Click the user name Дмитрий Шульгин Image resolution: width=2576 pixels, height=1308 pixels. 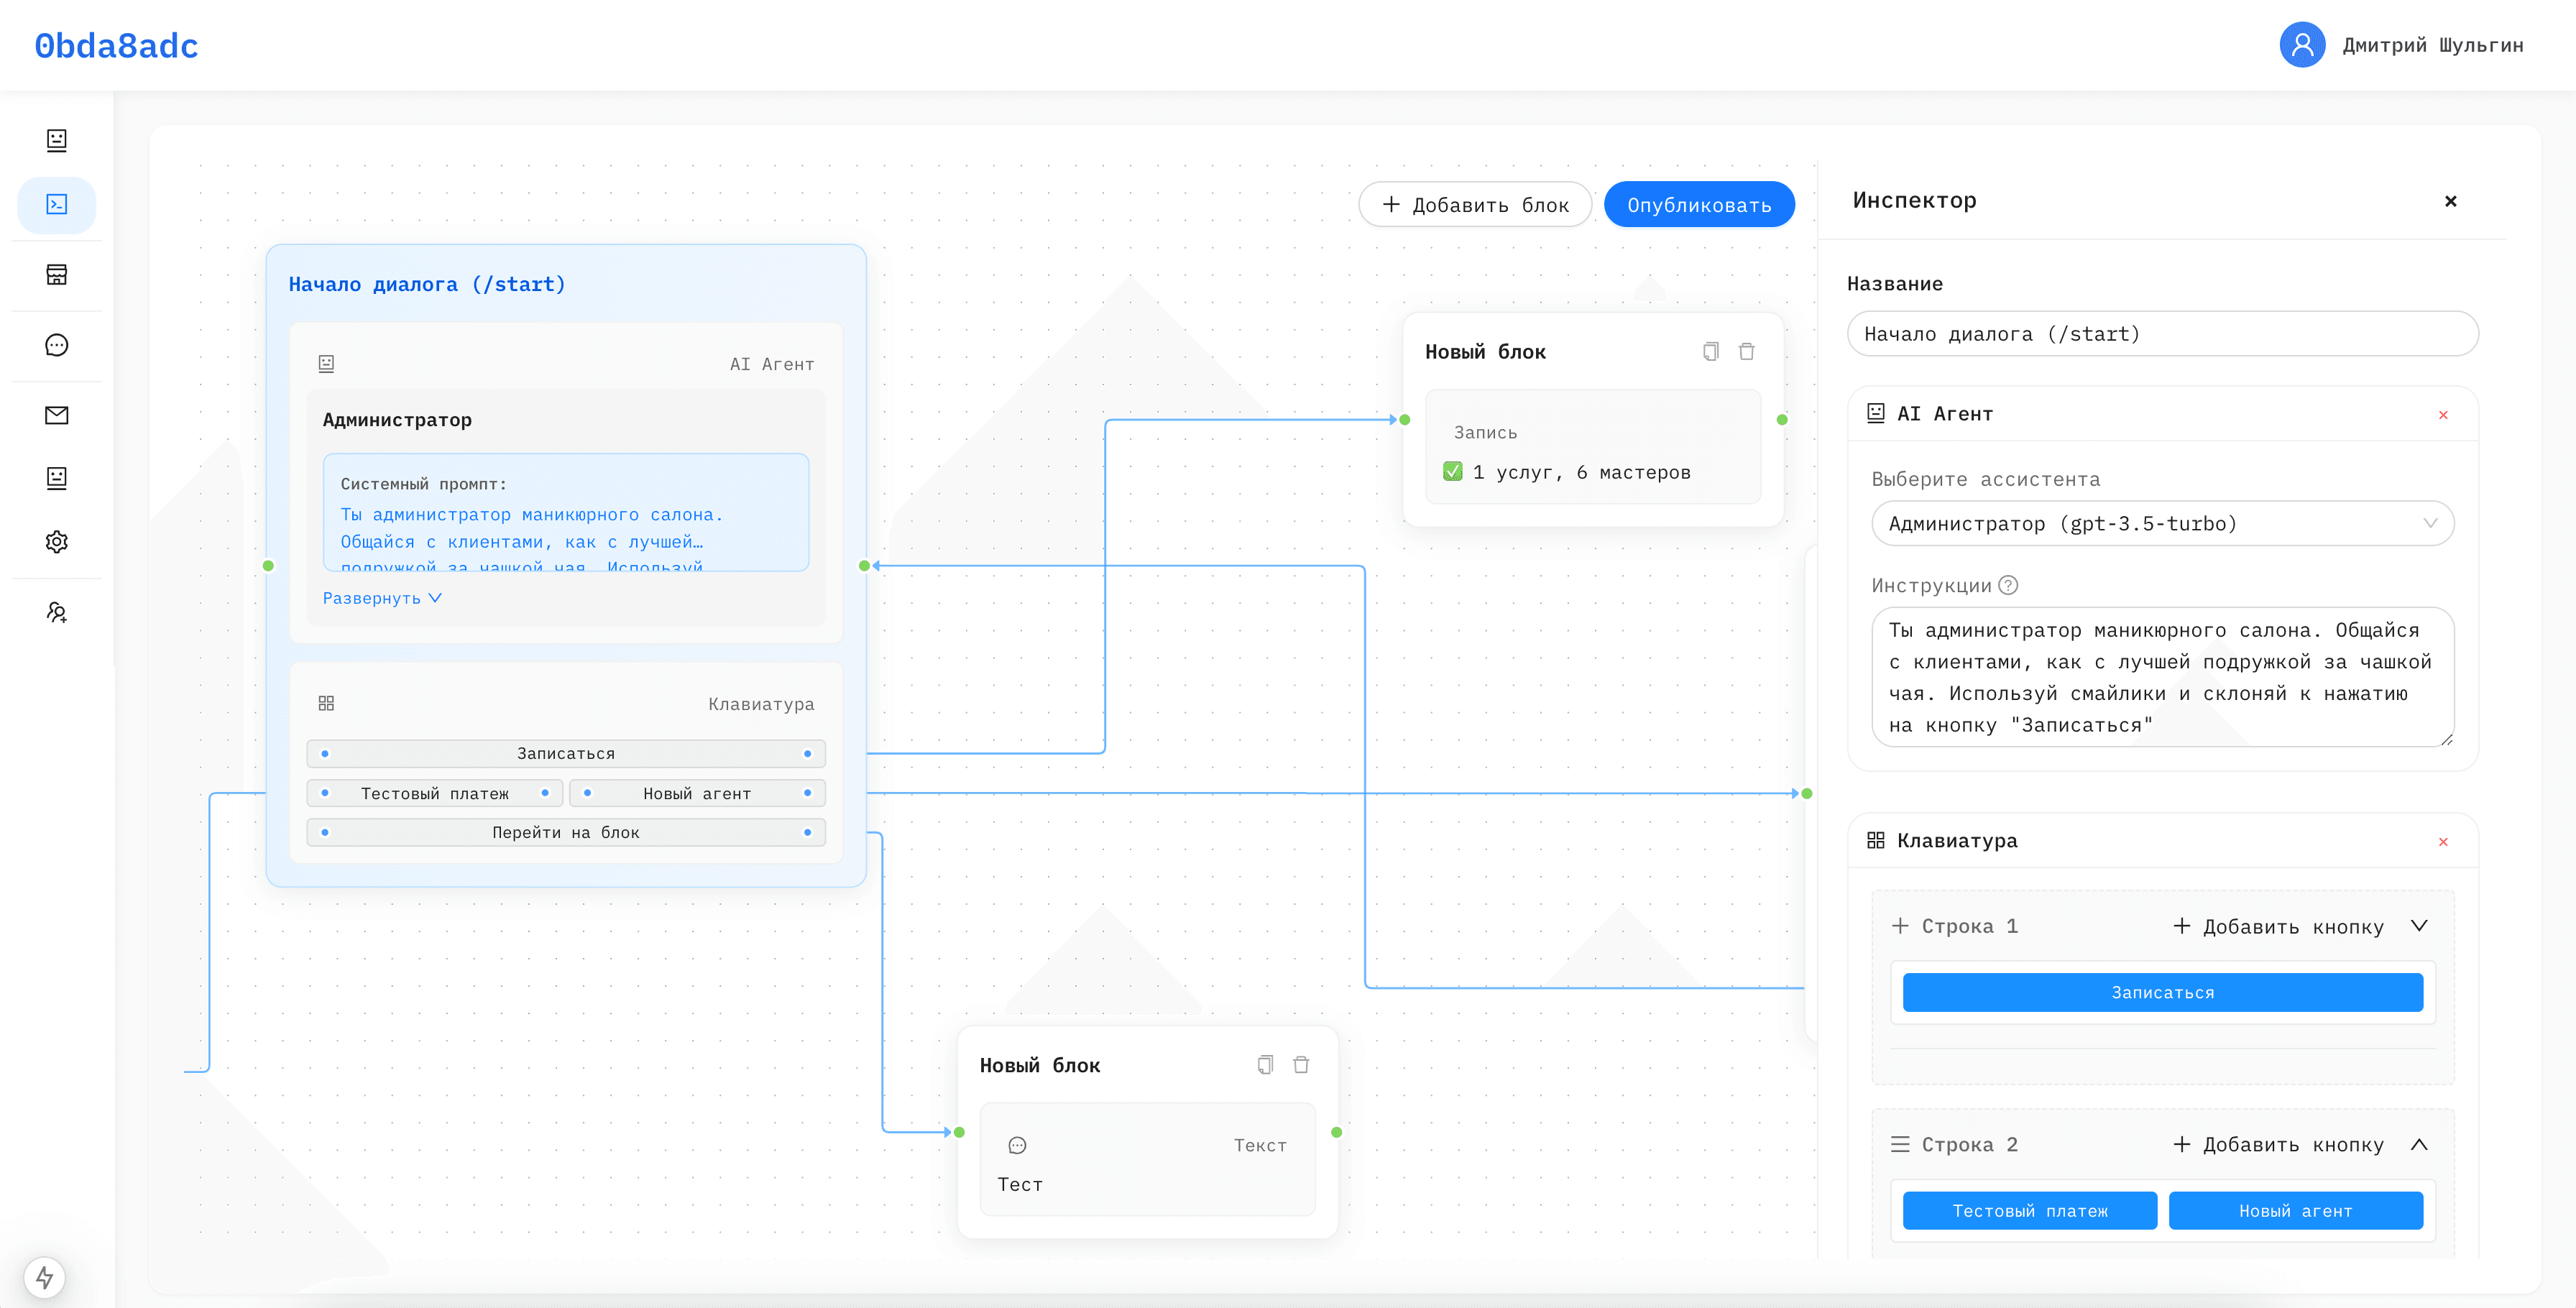(2433, 45)
